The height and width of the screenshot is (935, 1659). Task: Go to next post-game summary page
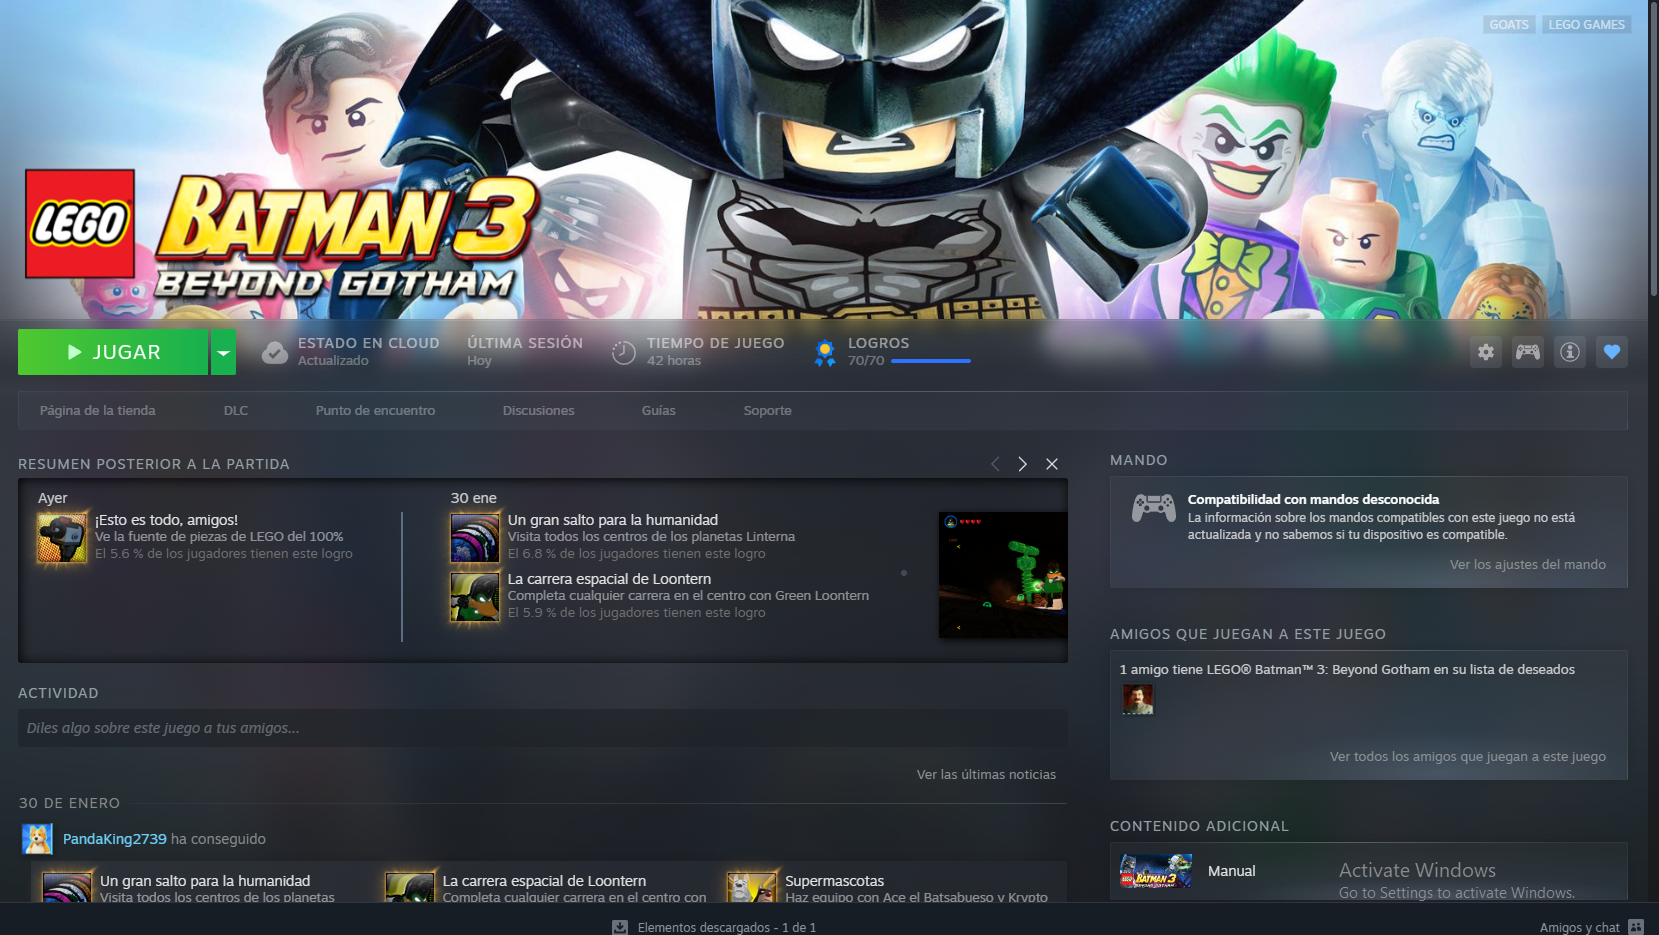coord(1022,464)
